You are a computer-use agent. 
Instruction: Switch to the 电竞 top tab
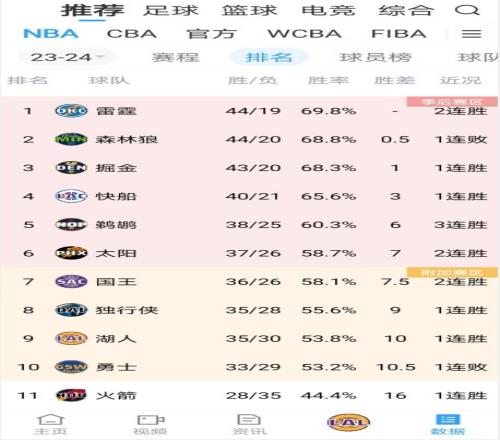[328, 10]
